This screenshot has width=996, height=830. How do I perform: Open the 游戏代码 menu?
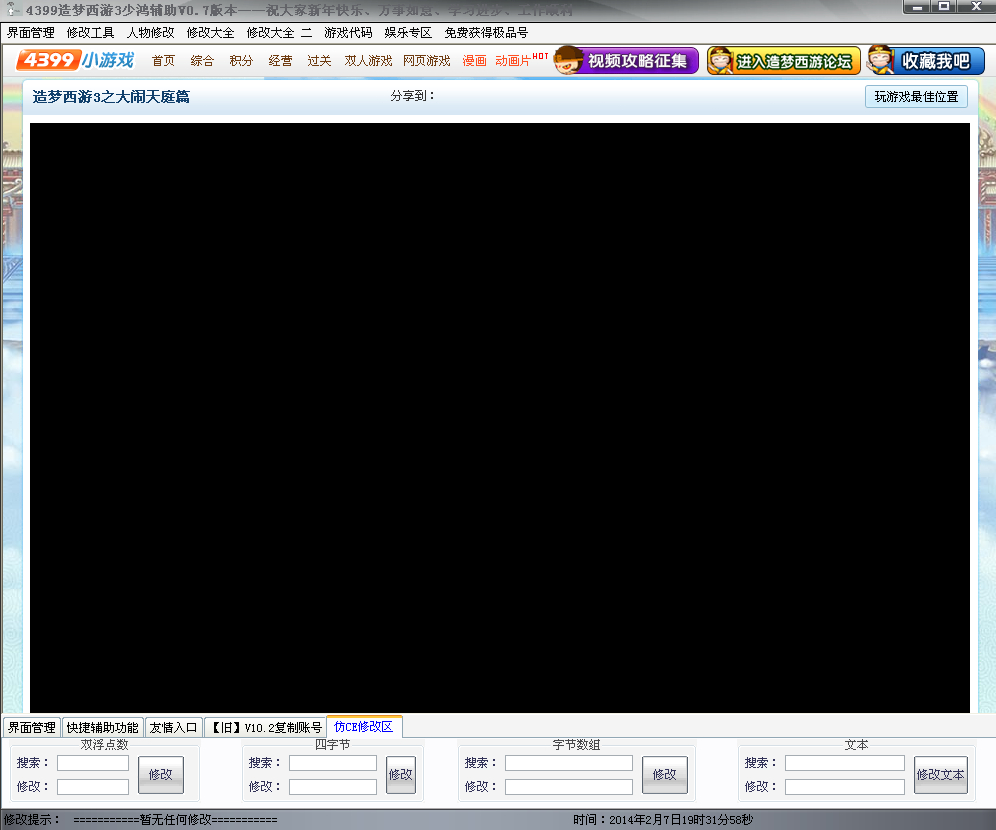[348, 32]
